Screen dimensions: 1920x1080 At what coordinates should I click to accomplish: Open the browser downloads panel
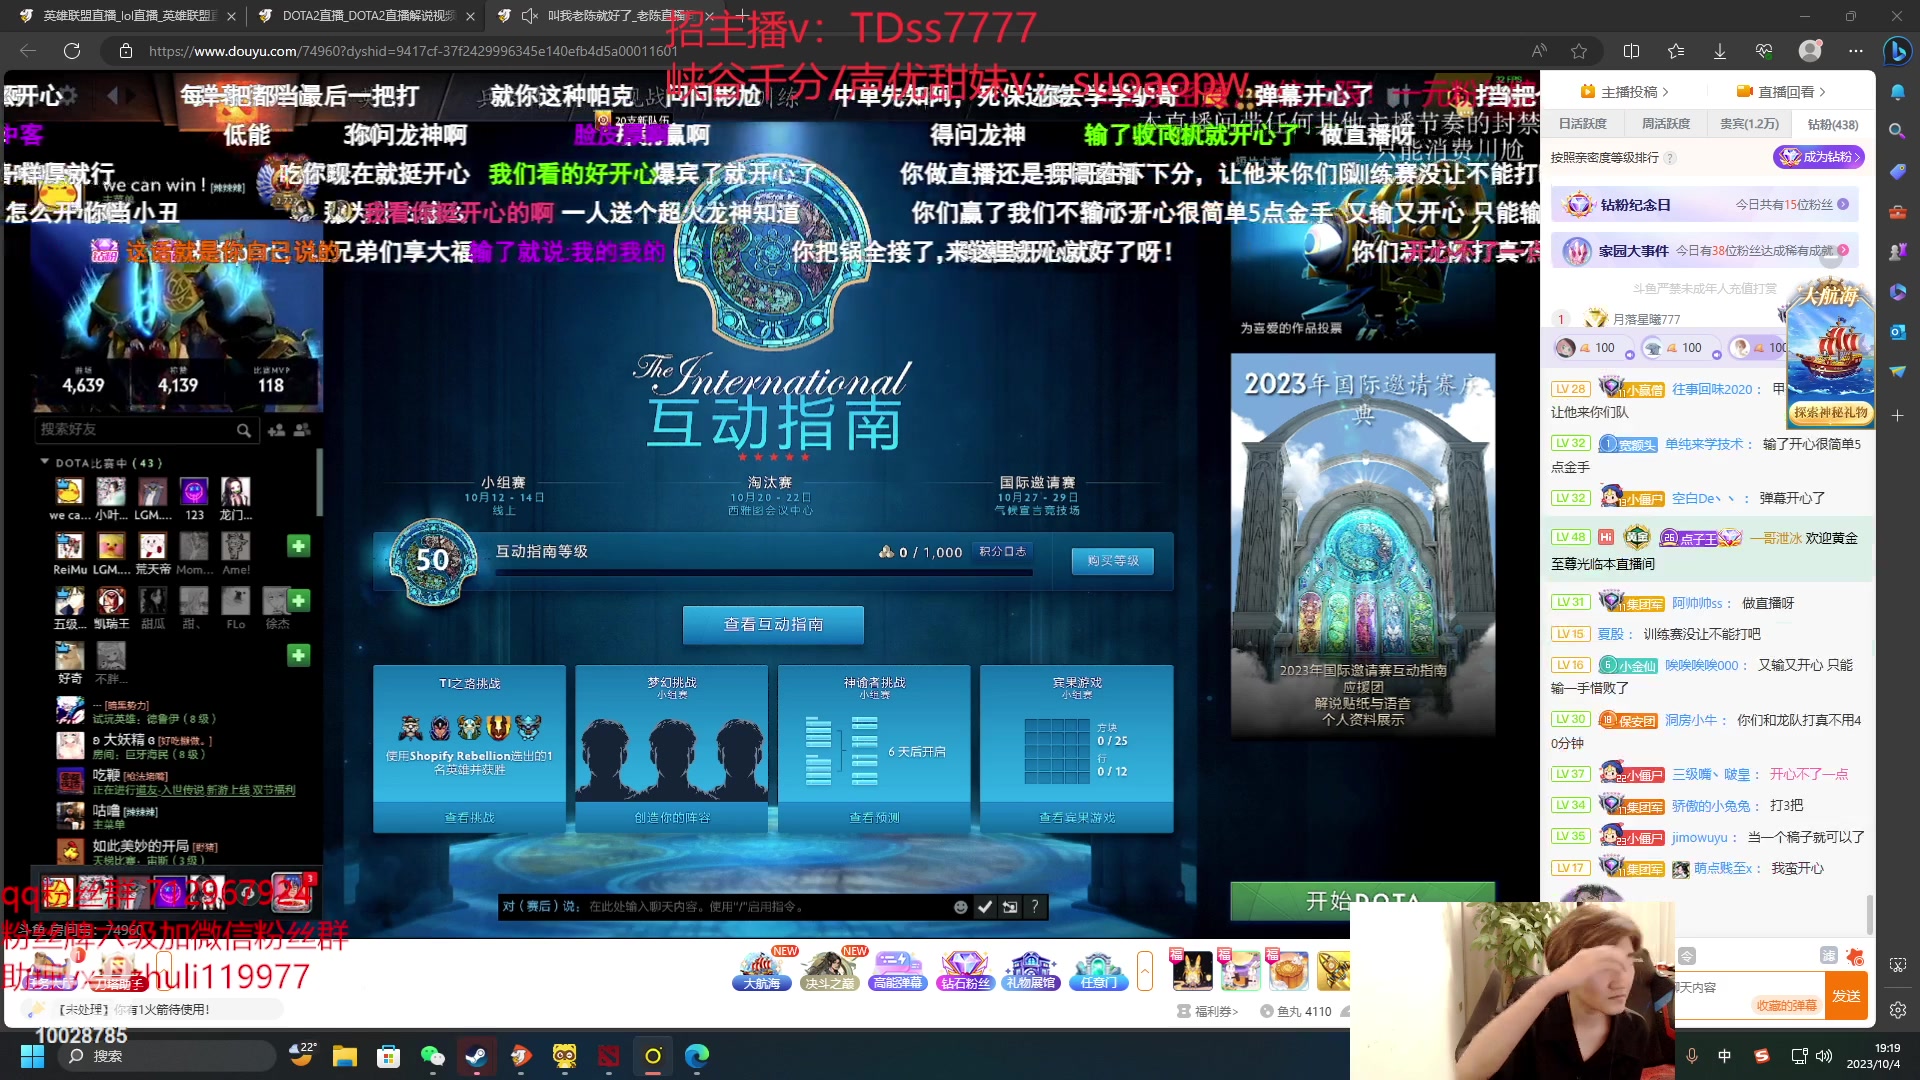(x=1720, y=51)
